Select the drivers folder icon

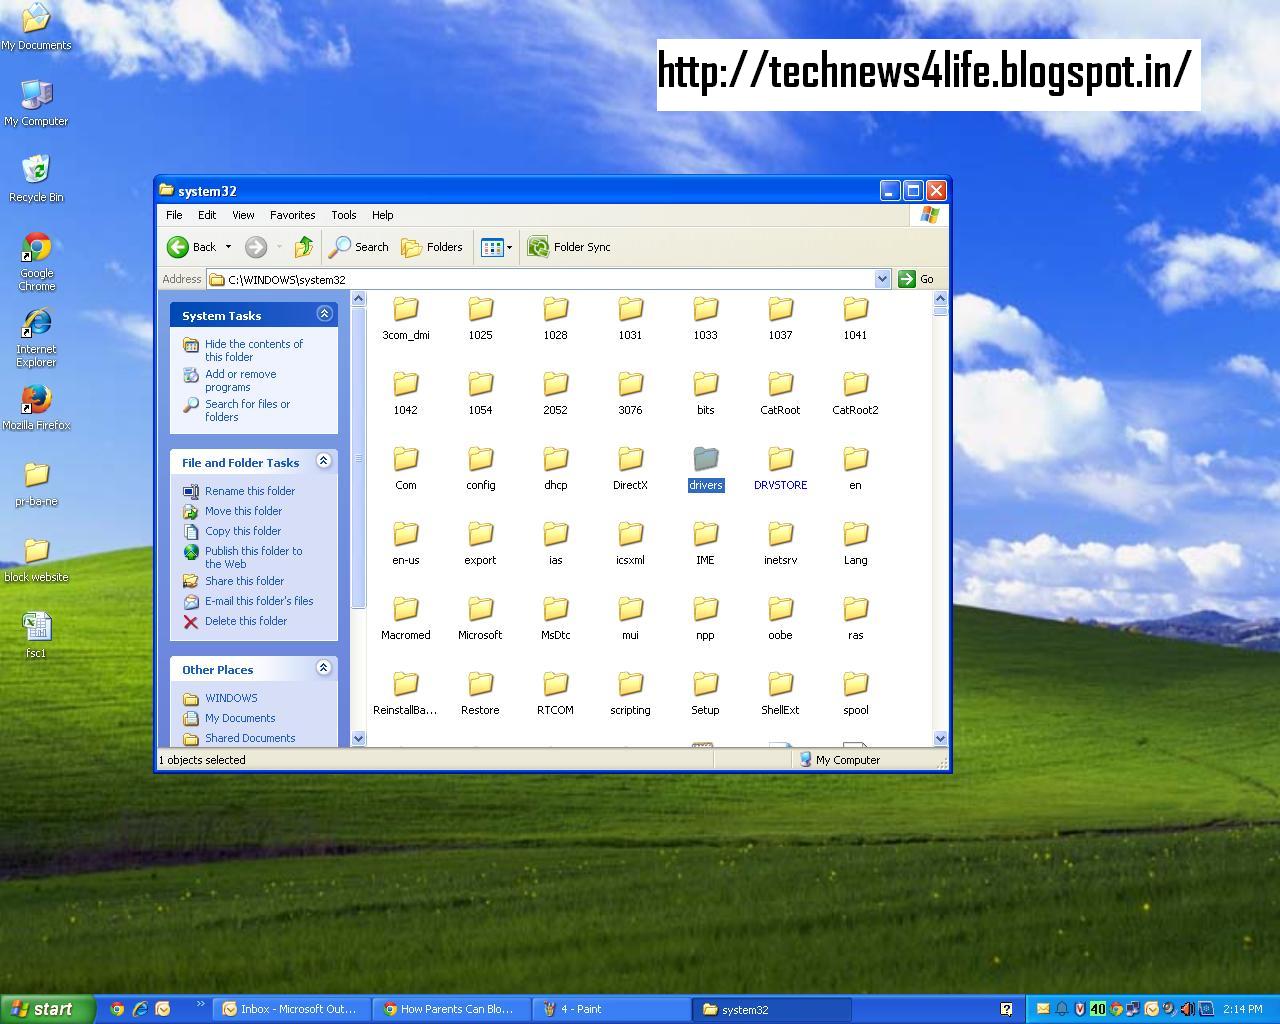point(706,459)
